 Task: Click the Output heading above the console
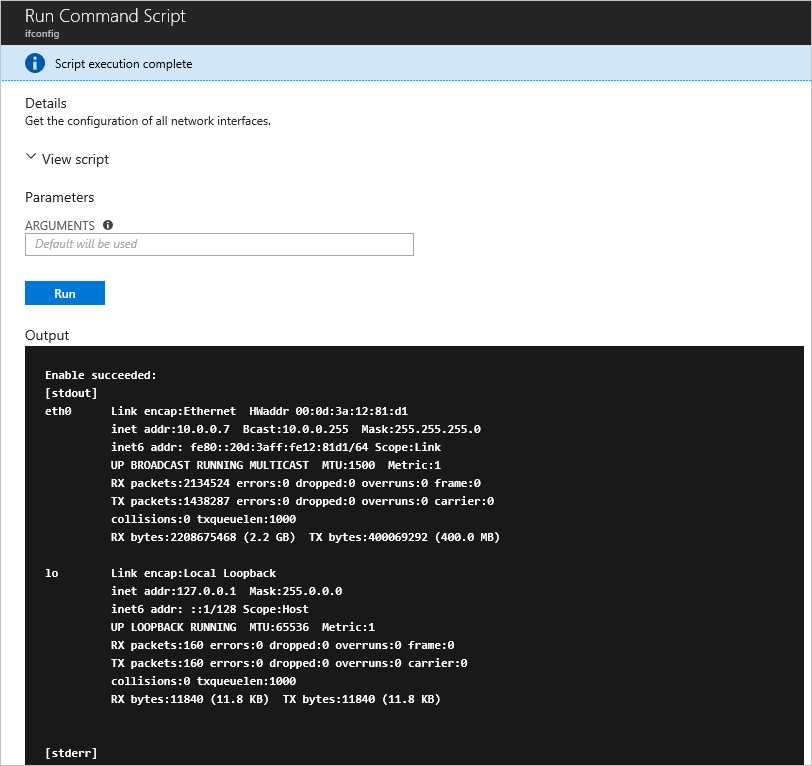(x=46, y=334)
